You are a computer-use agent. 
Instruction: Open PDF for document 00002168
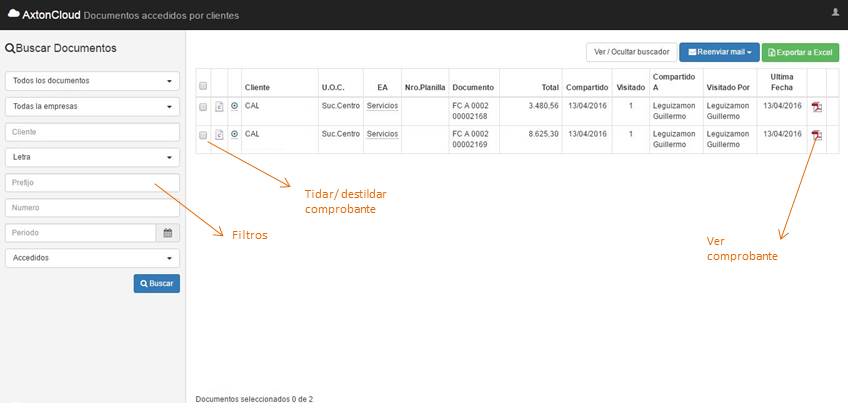(x=816, y=106)
